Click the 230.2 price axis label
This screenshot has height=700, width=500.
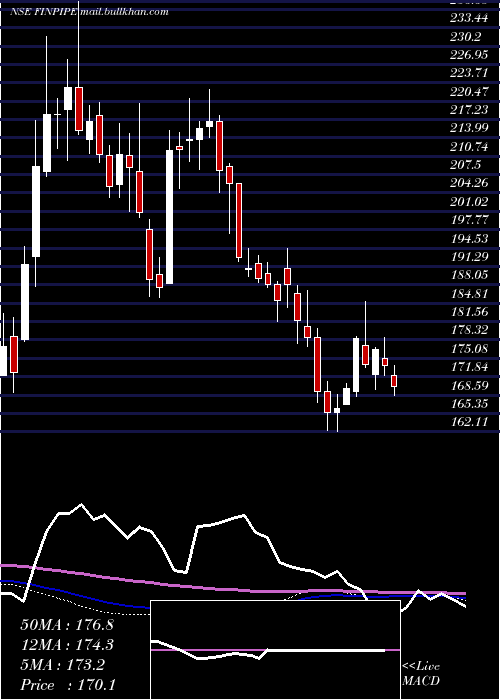tap(465, 36)
